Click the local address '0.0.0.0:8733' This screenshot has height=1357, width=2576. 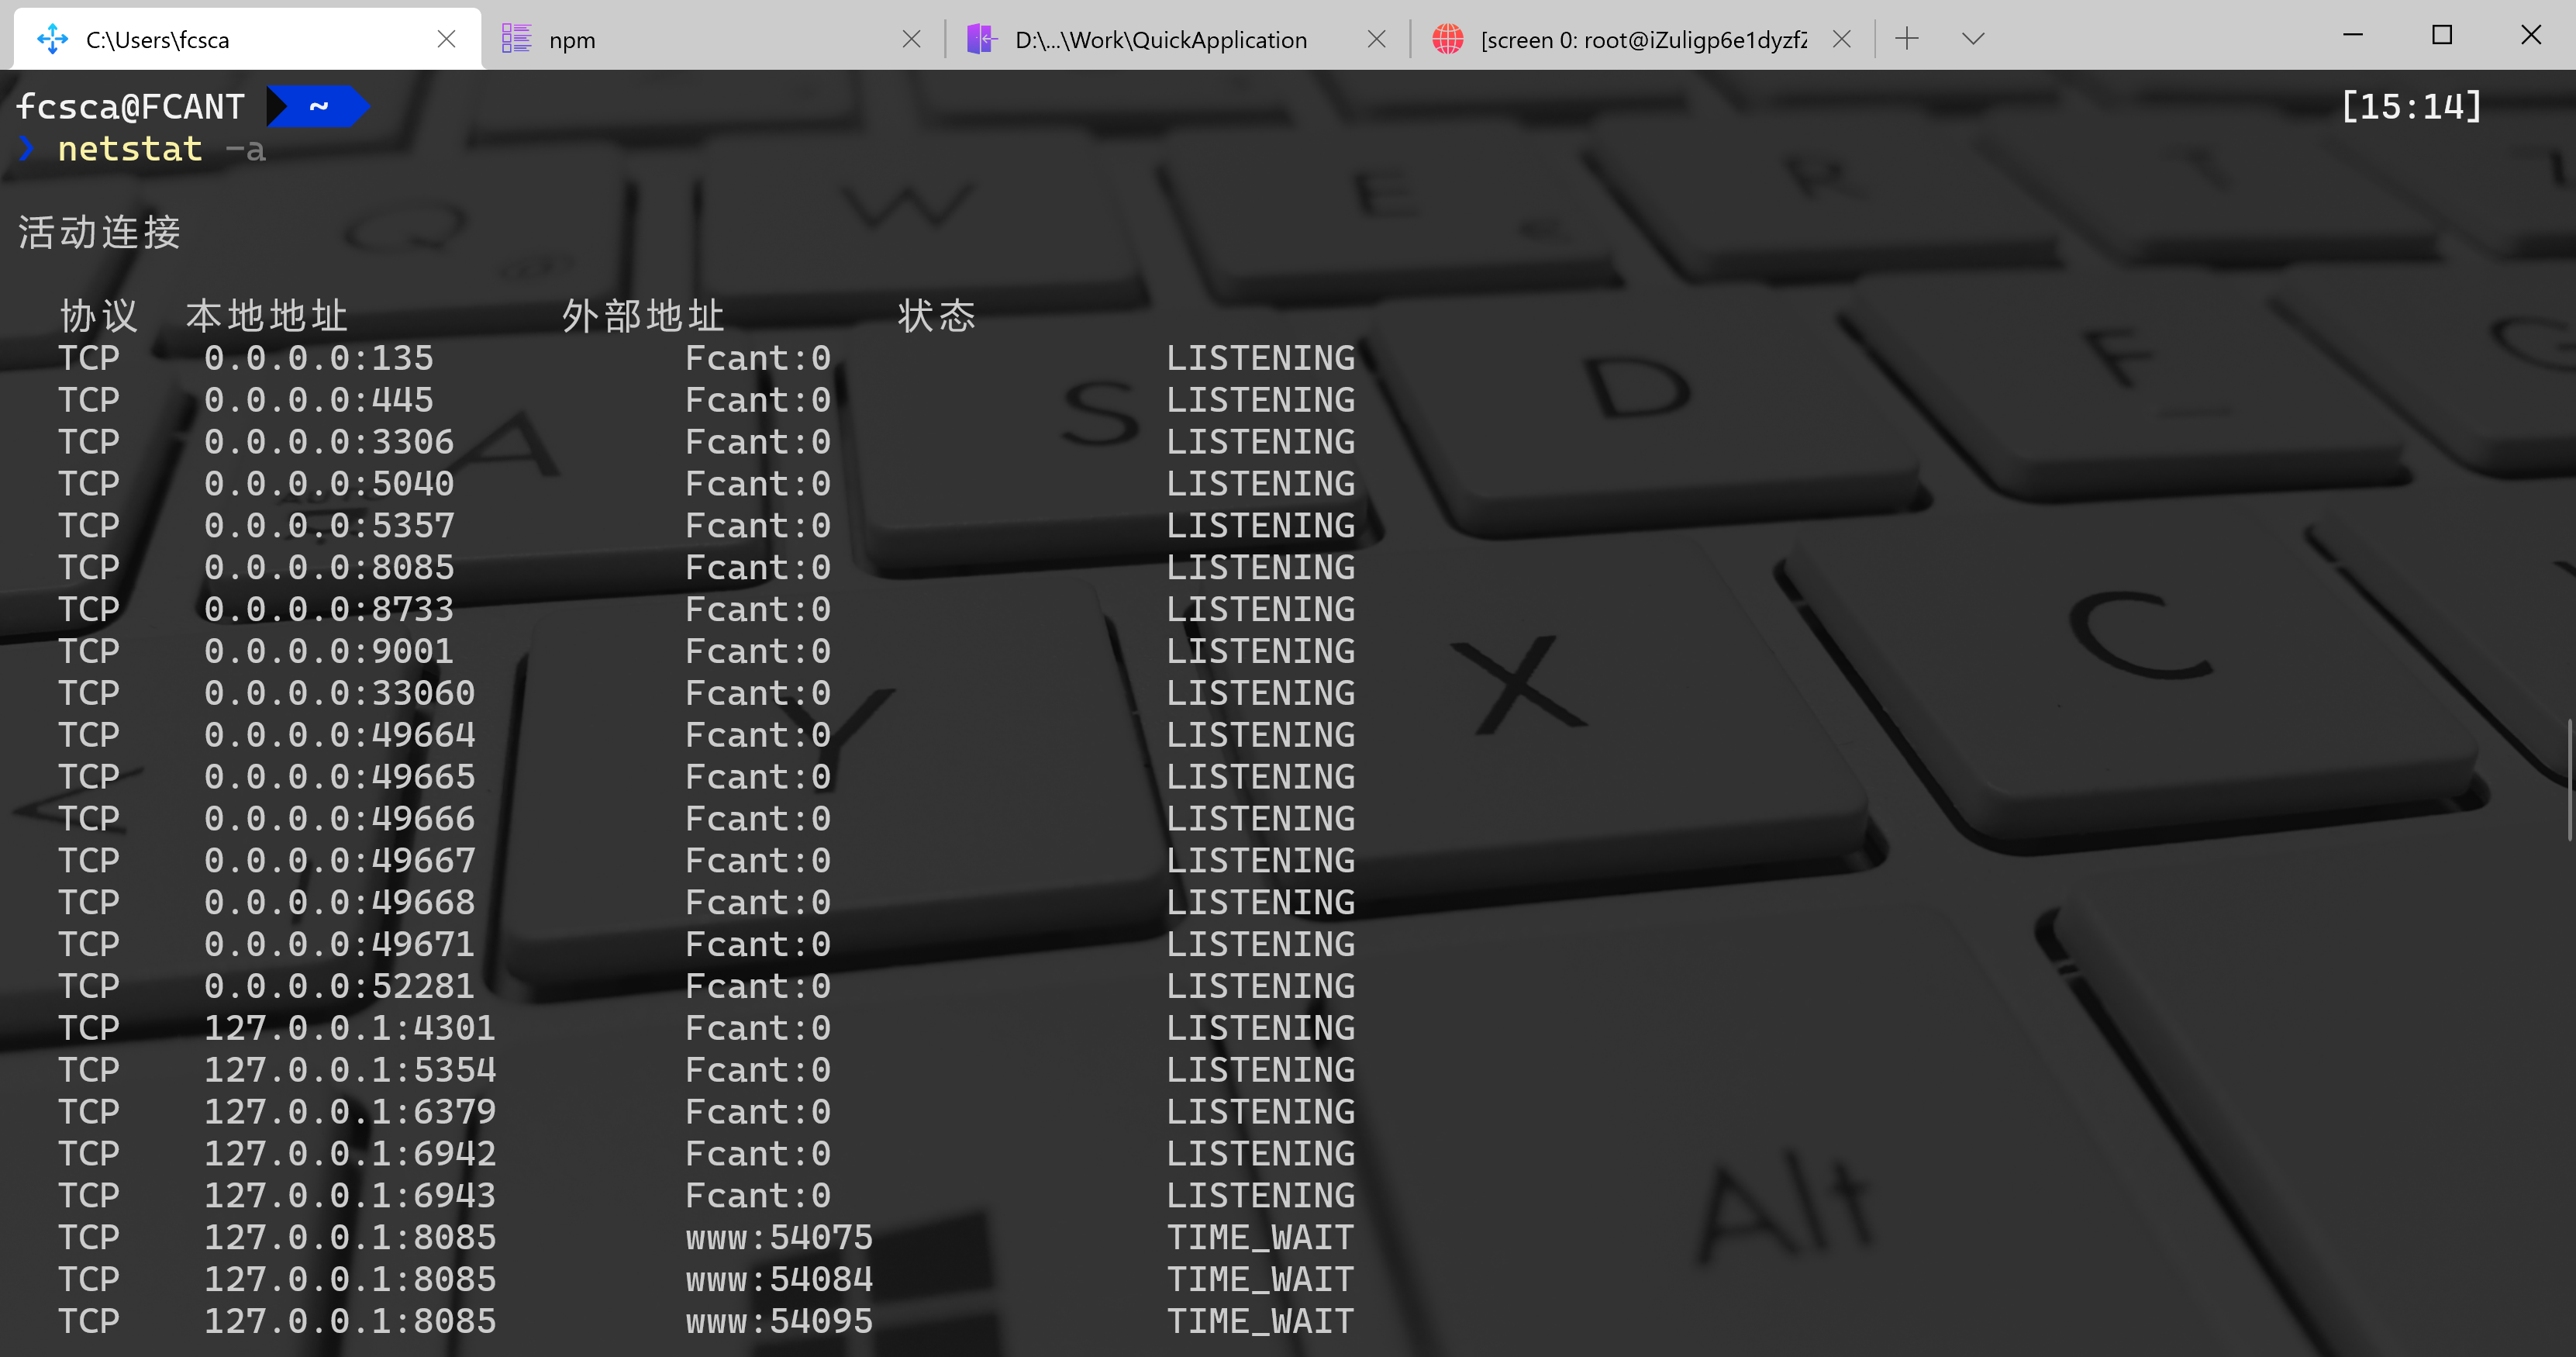329,610
